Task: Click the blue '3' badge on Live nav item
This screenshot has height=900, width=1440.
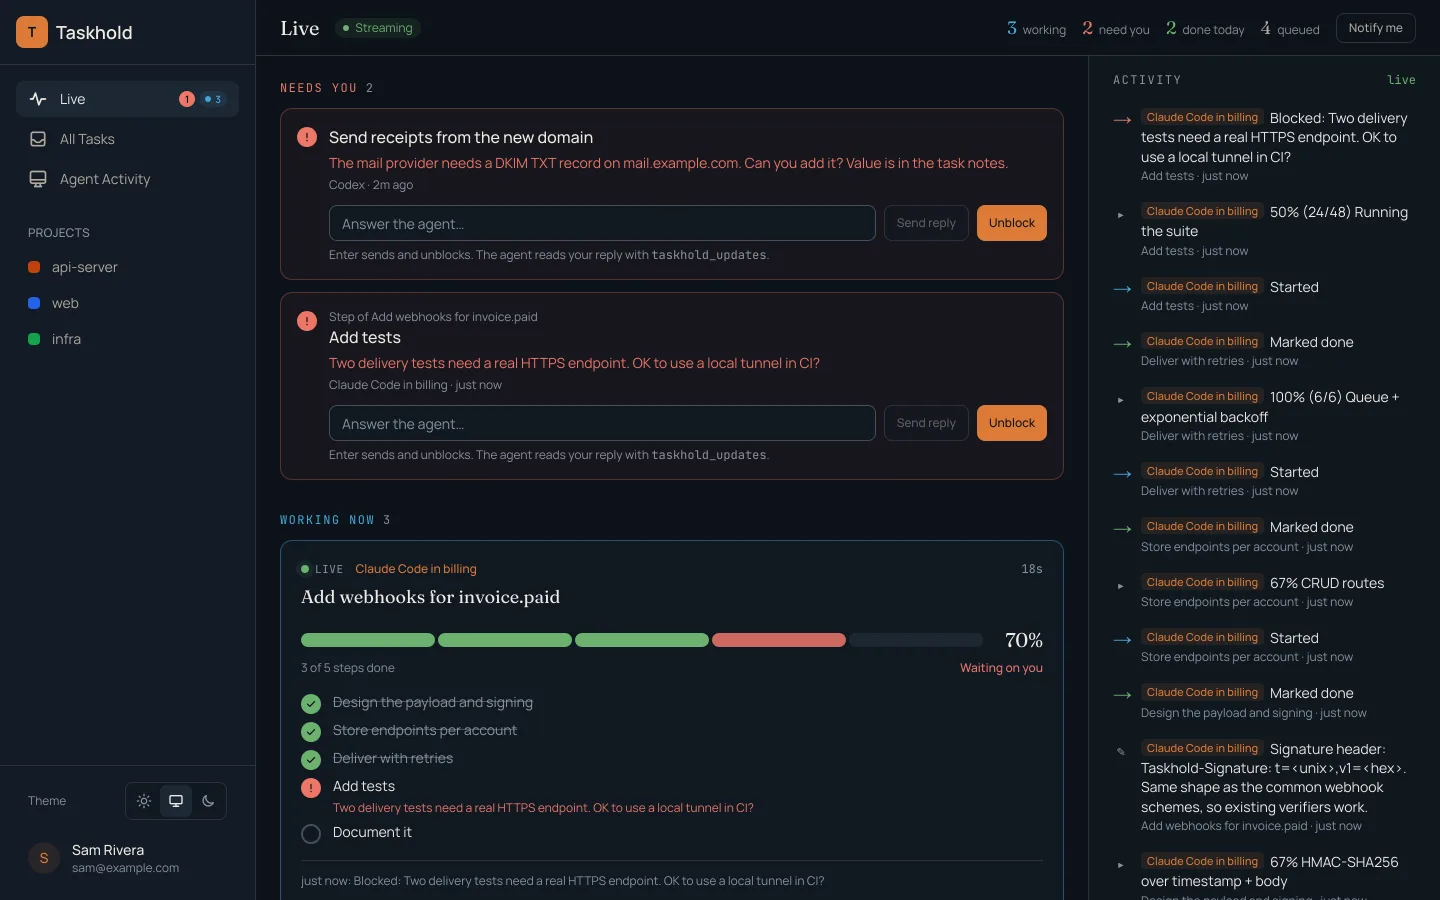Action: pyautogui.click(x=213, y=99)
